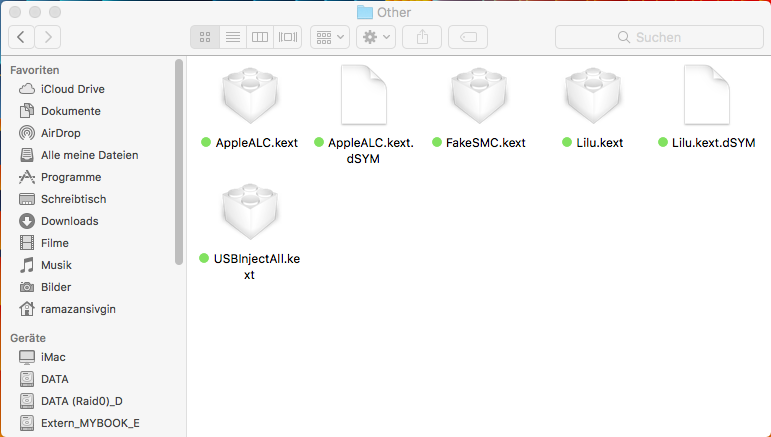The height and width of the screenshot is (437, 771).
Task: Select the USBInjectAll.kext brick icon
Action: (x=250, y=211)
